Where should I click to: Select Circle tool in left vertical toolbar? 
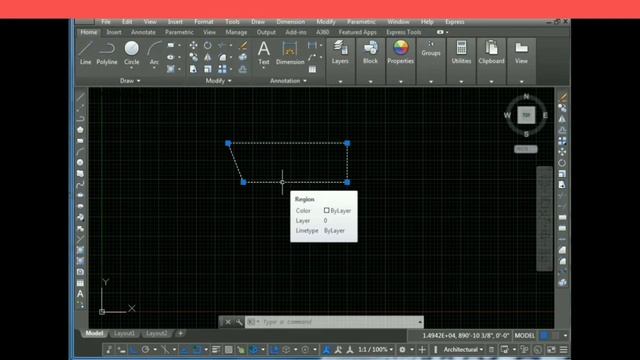coord(80,162)
